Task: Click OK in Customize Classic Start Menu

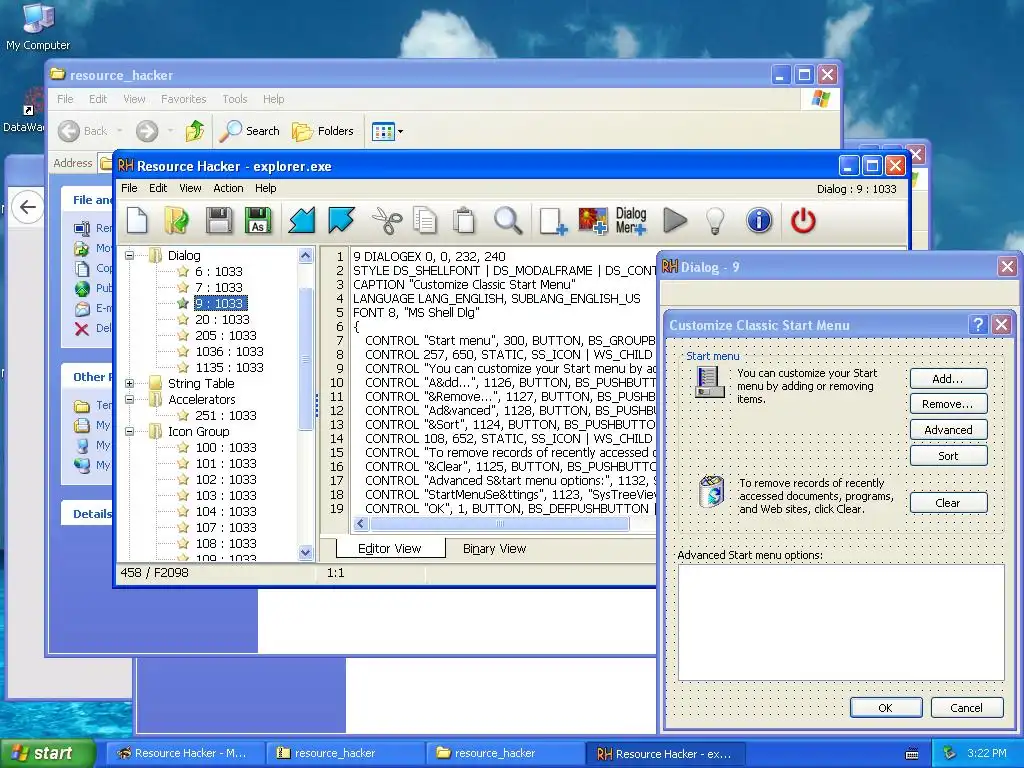Action: (886, 708)
